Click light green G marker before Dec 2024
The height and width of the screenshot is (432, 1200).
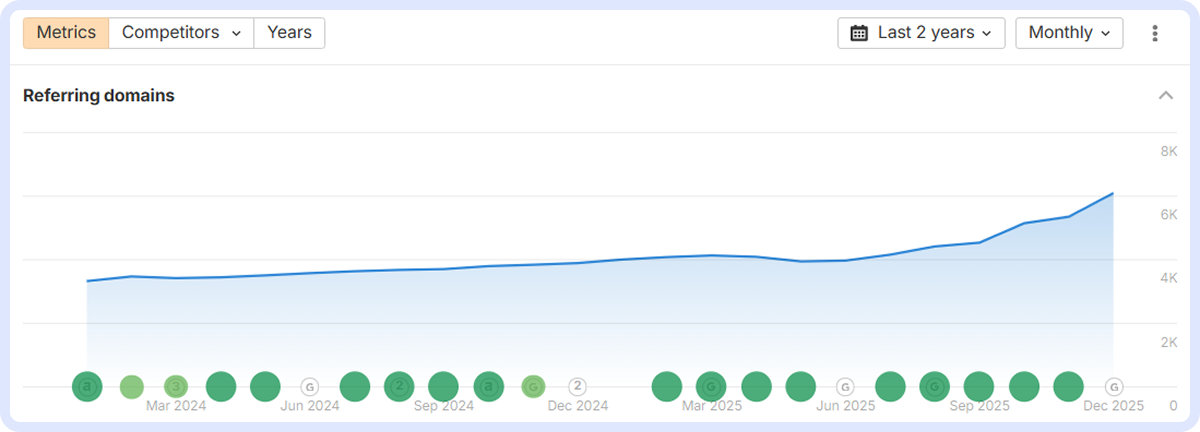533,386
